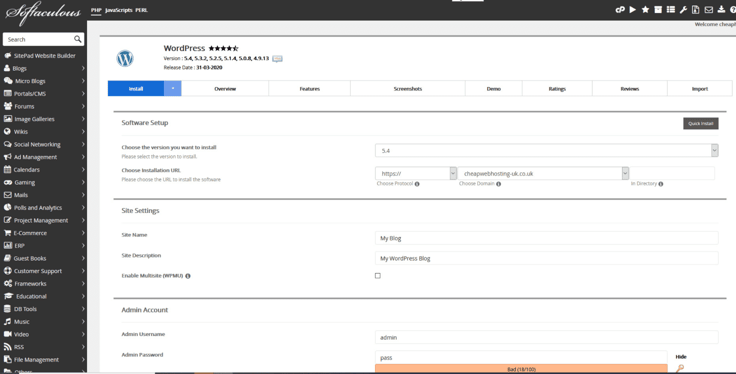Expand the Blogs category

pos(43,68)
